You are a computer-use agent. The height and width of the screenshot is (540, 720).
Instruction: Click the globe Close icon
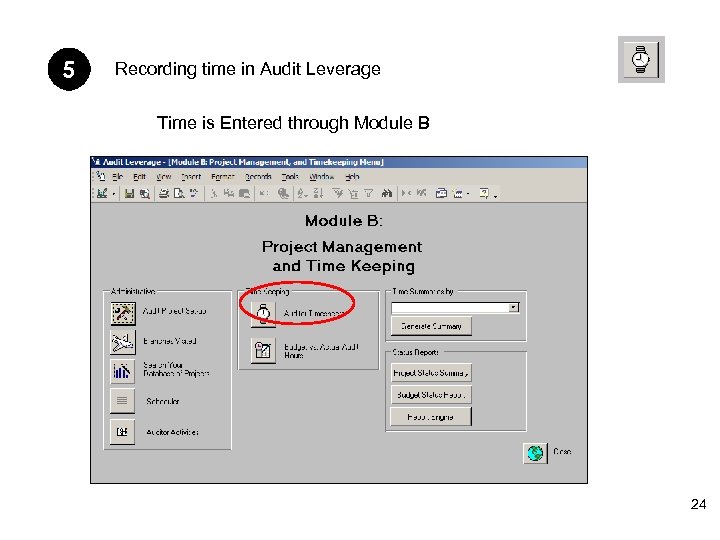[535, 453]
